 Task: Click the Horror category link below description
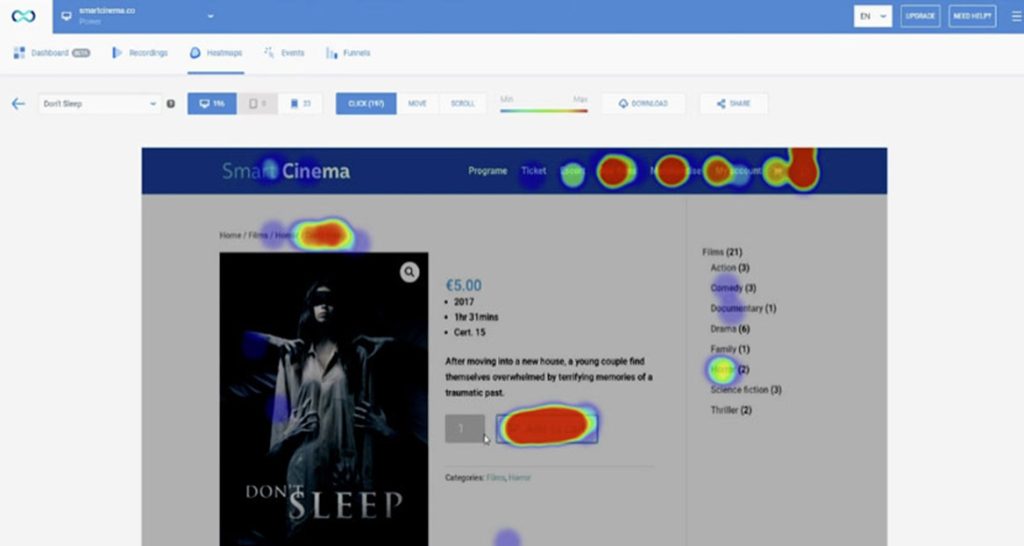click(519, 477)
